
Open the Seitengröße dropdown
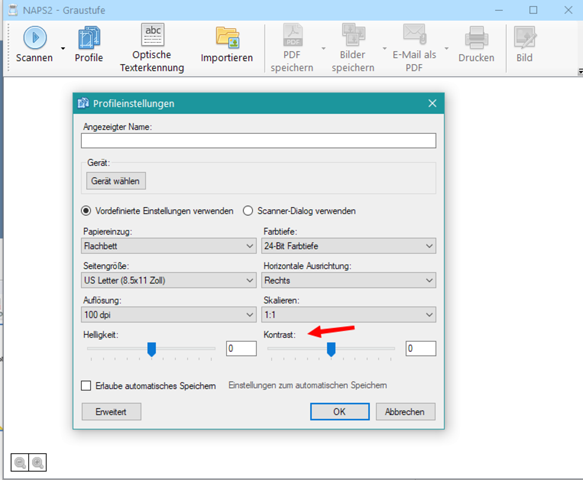pyautogui.click(x=169, y=280)
